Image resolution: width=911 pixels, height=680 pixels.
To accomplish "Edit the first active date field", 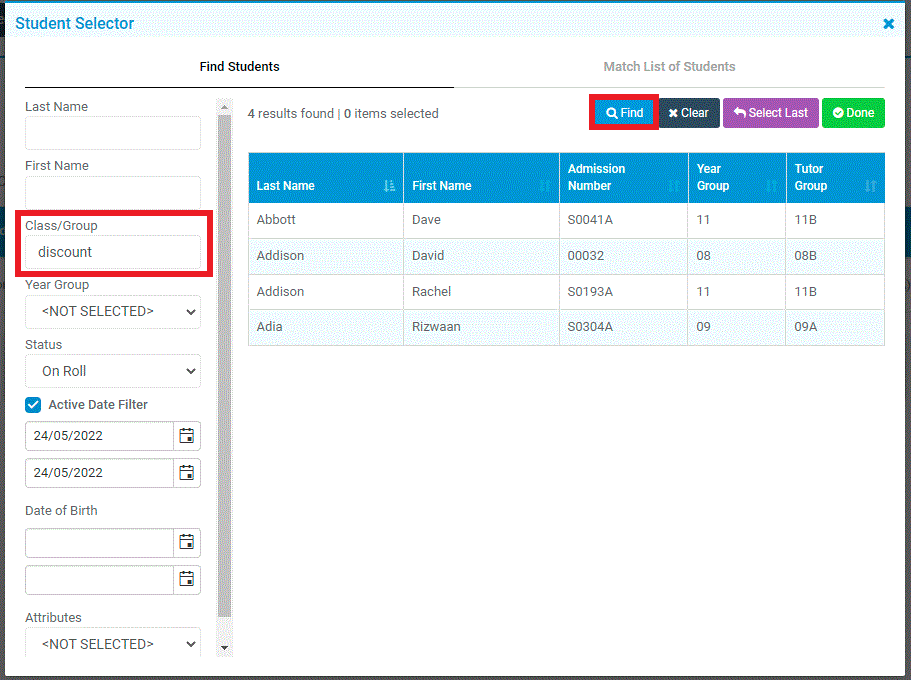I will [99, 436].
